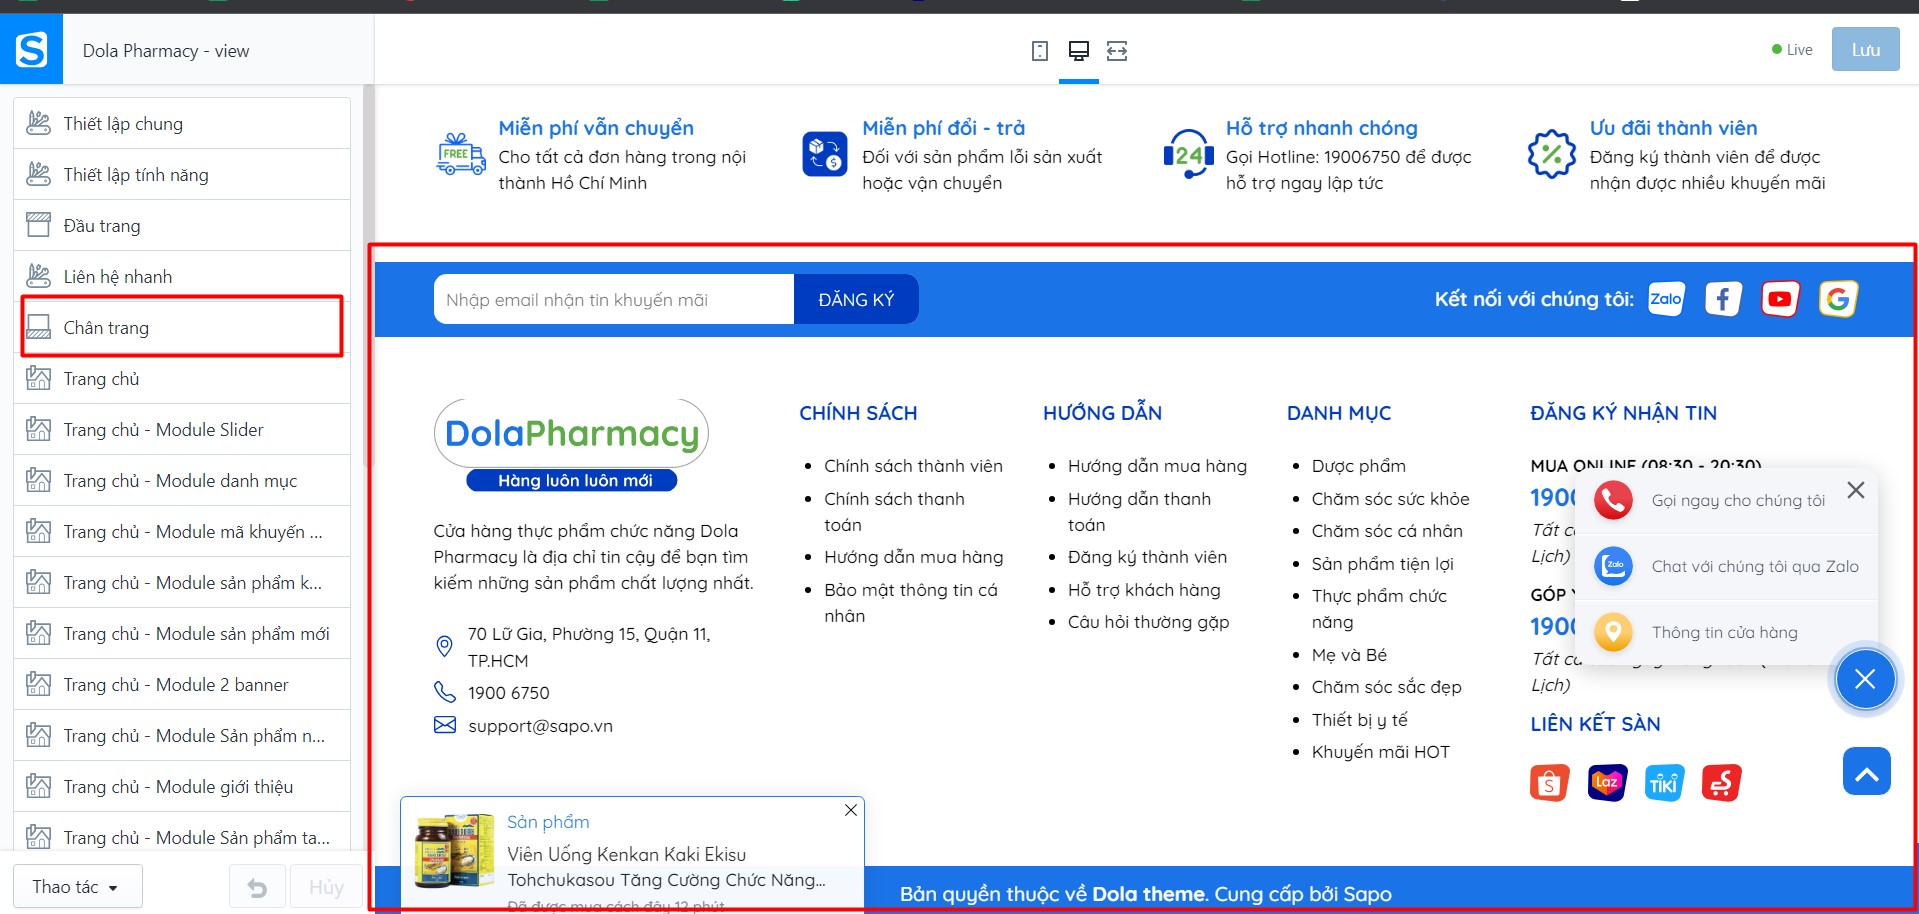Open Liên hệ nhanh section
This screenshot has height=914, width=1919.
182,277
